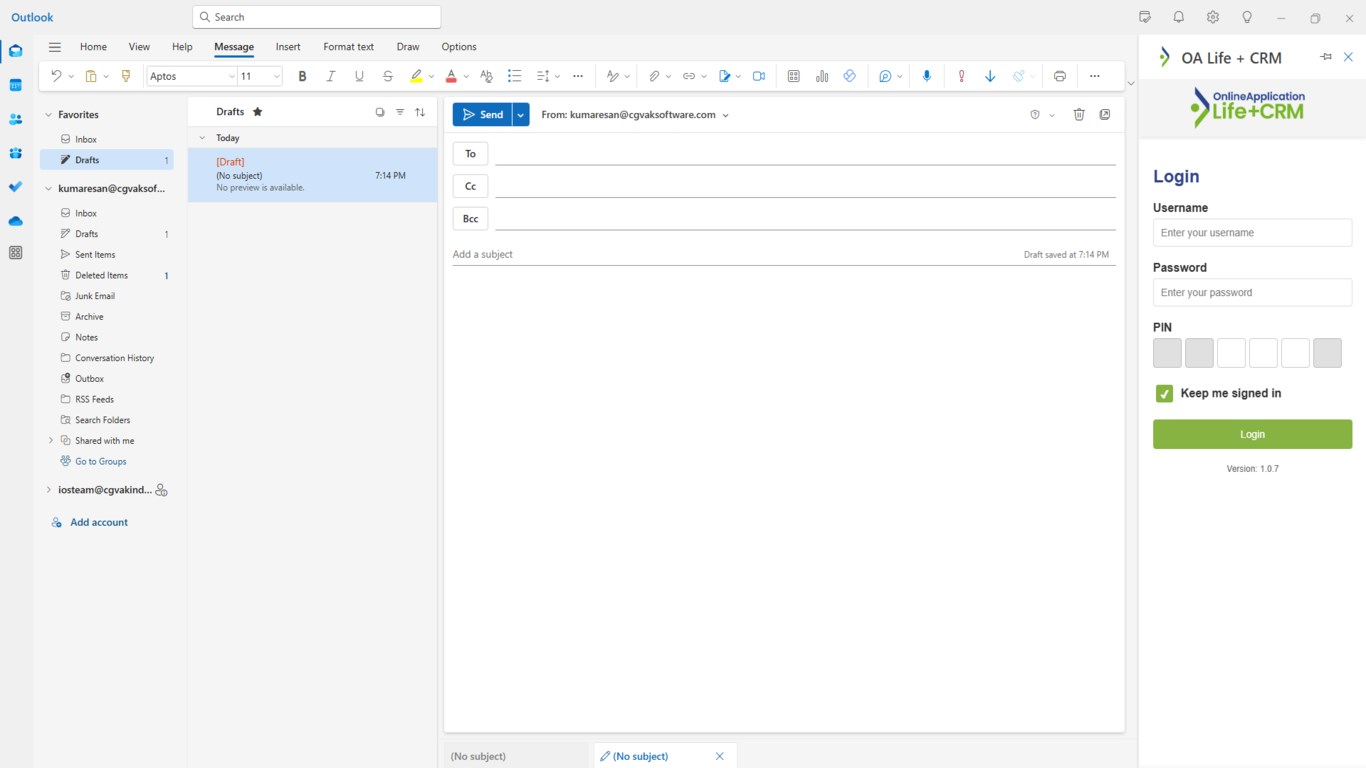Open the Calendar from the left rail
Image resolution: width=1366 pixels, height=768 pixels.
[15, 85]
